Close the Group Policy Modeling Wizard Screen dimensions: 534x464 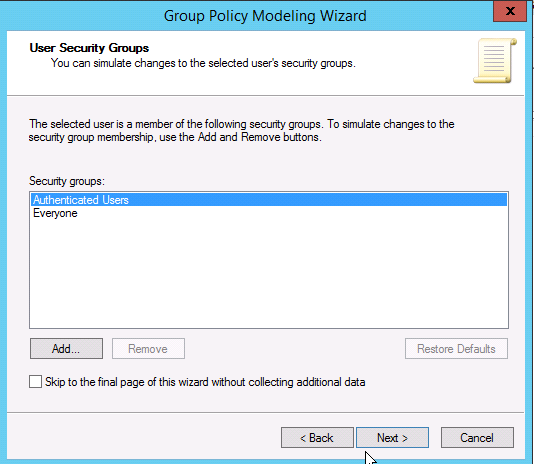coord(510,11)
